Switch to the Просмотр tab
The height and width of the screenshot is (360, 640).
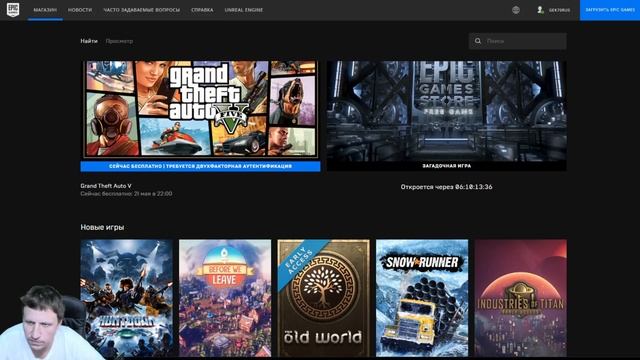point(119,41)
